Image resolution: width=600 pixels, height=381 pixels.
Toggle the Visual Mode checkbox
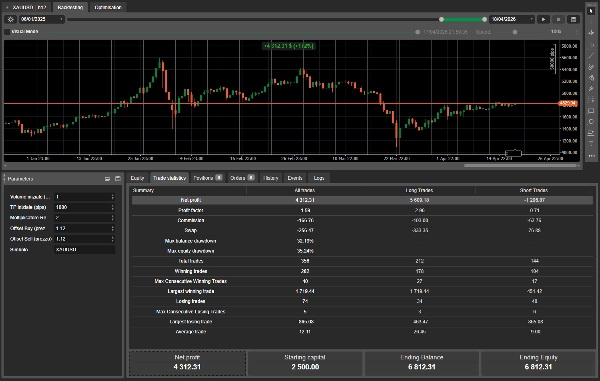click(x=7, y=32)
